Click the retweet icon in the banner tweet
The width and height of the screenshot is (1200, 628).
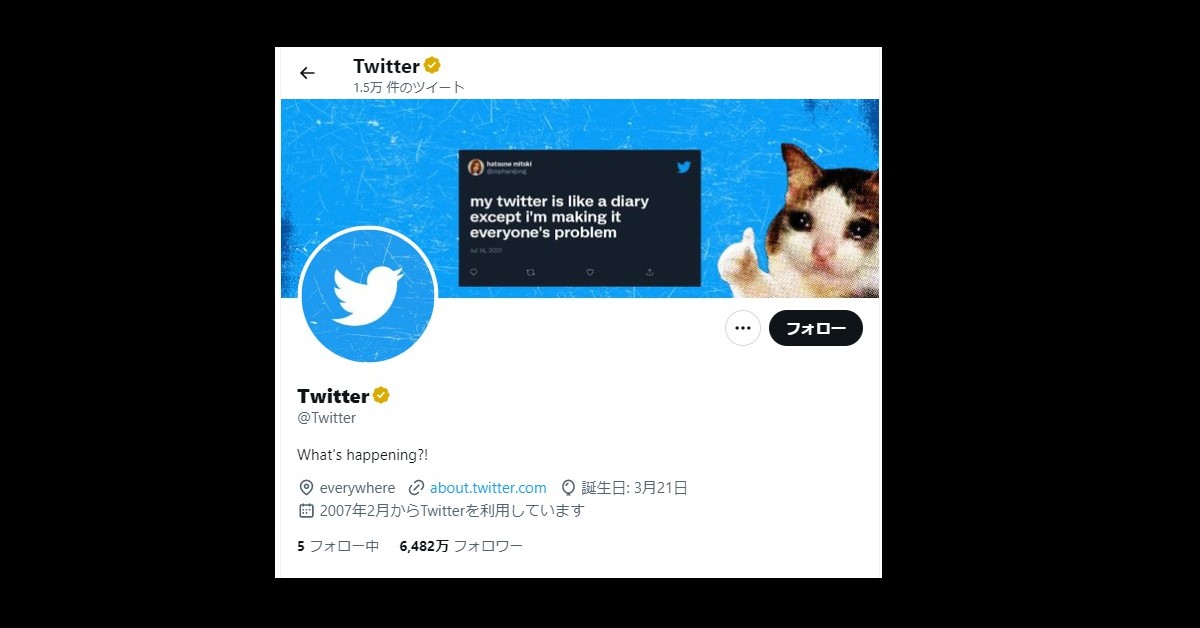pyautogui.click(x=531, y=271)
